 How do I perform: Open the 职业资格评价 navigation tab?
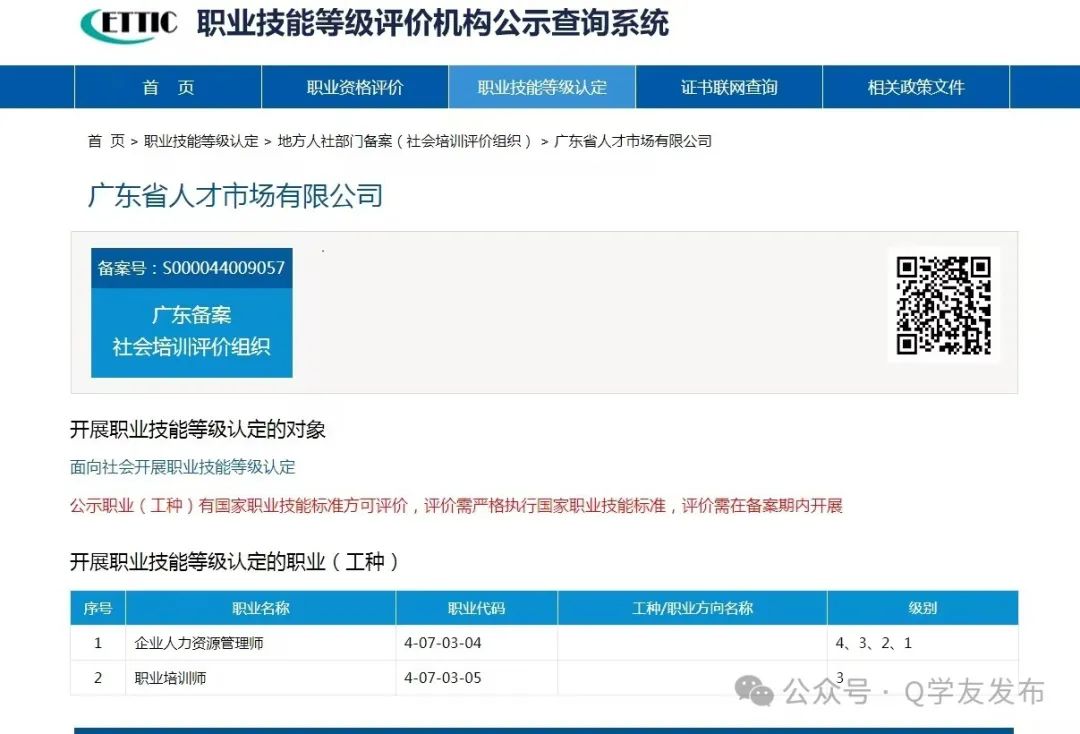pos(355,87)
